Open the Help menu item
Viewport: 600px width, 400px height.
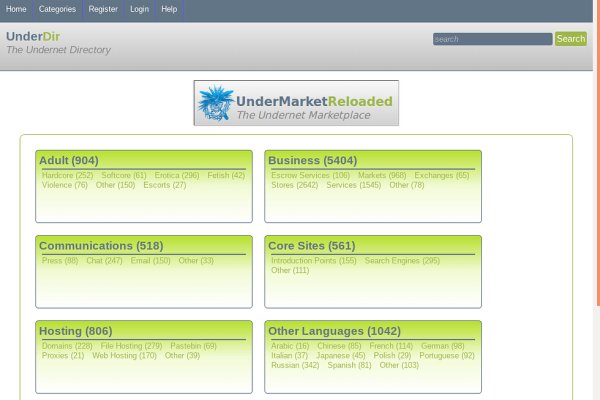pos(169,9)
